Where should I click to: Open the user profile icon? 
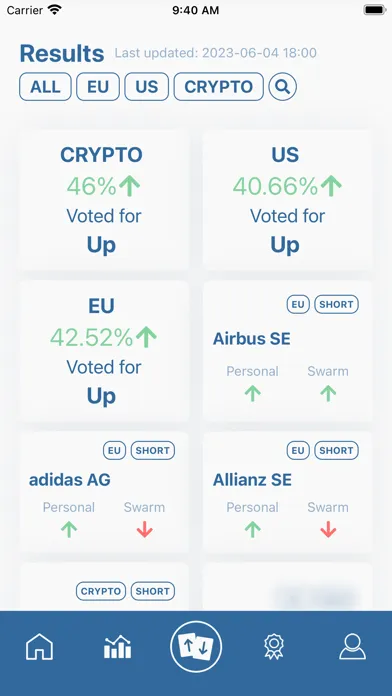click(352, 647)
